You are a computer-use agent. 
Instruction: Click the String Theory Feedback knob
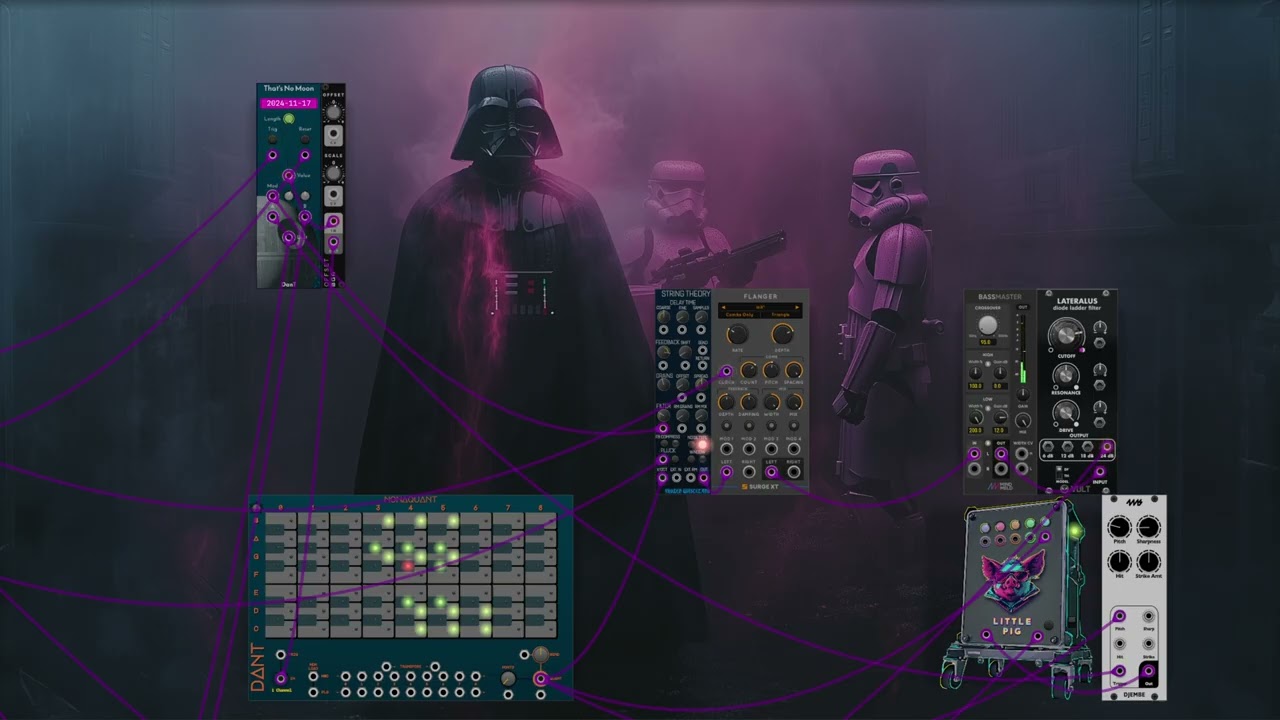click(x=664, y=352)
